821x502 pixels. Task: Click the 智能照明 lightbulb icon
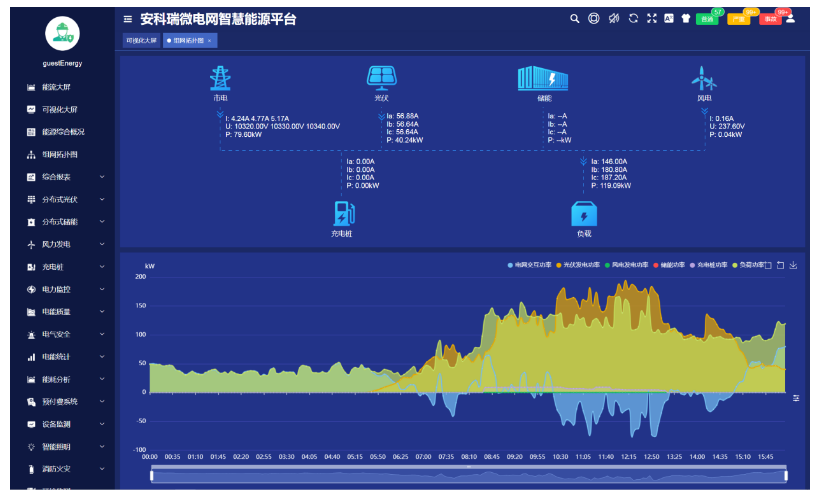[x=31, y=447]
